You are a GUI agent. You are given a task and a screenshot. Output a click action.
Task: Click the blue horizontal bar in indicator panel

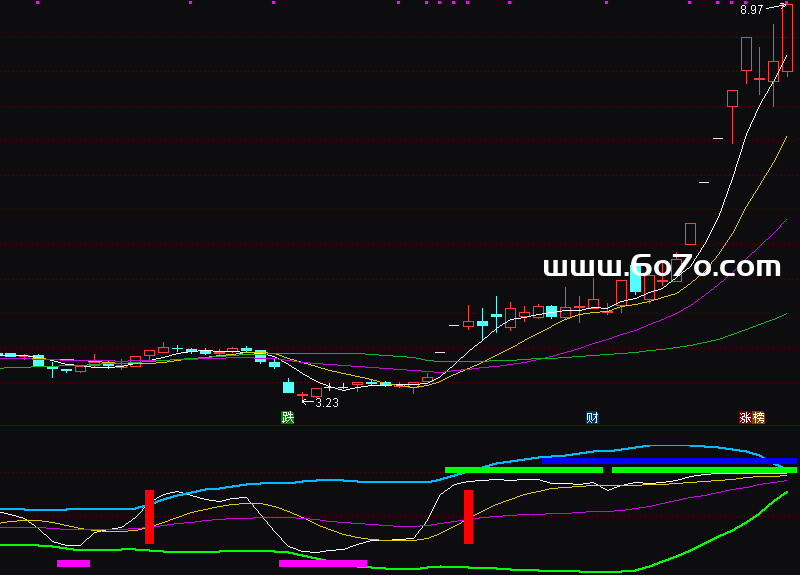[670, 461]
